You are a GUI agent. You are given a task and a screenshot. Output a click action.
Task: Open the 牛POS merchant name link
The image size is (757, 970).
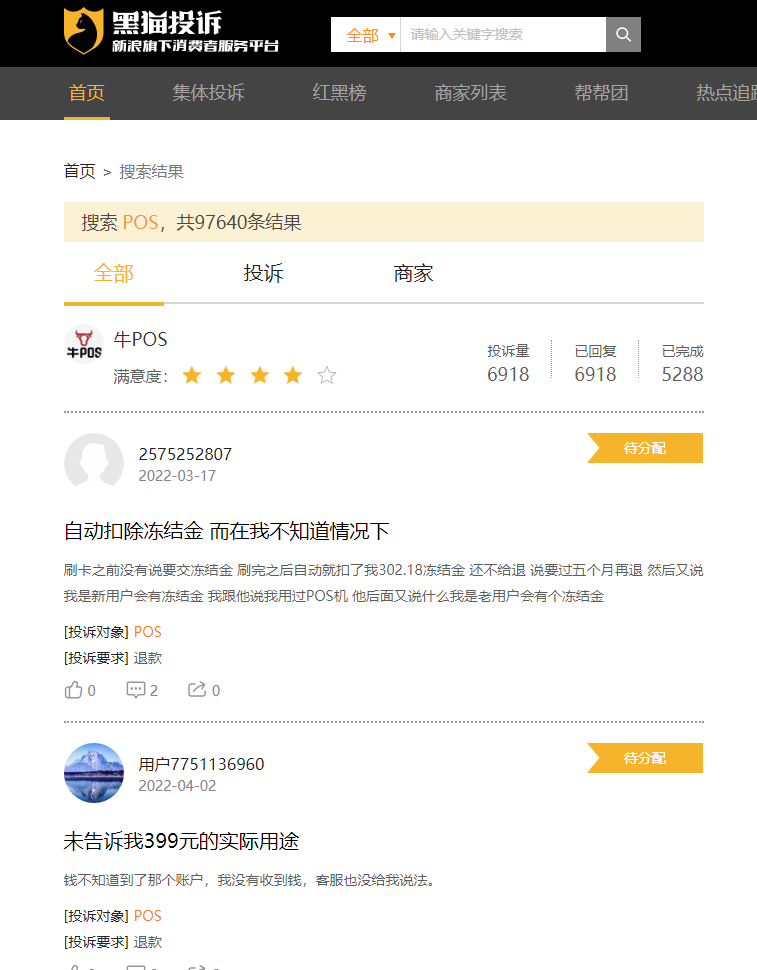coord(140,340)
